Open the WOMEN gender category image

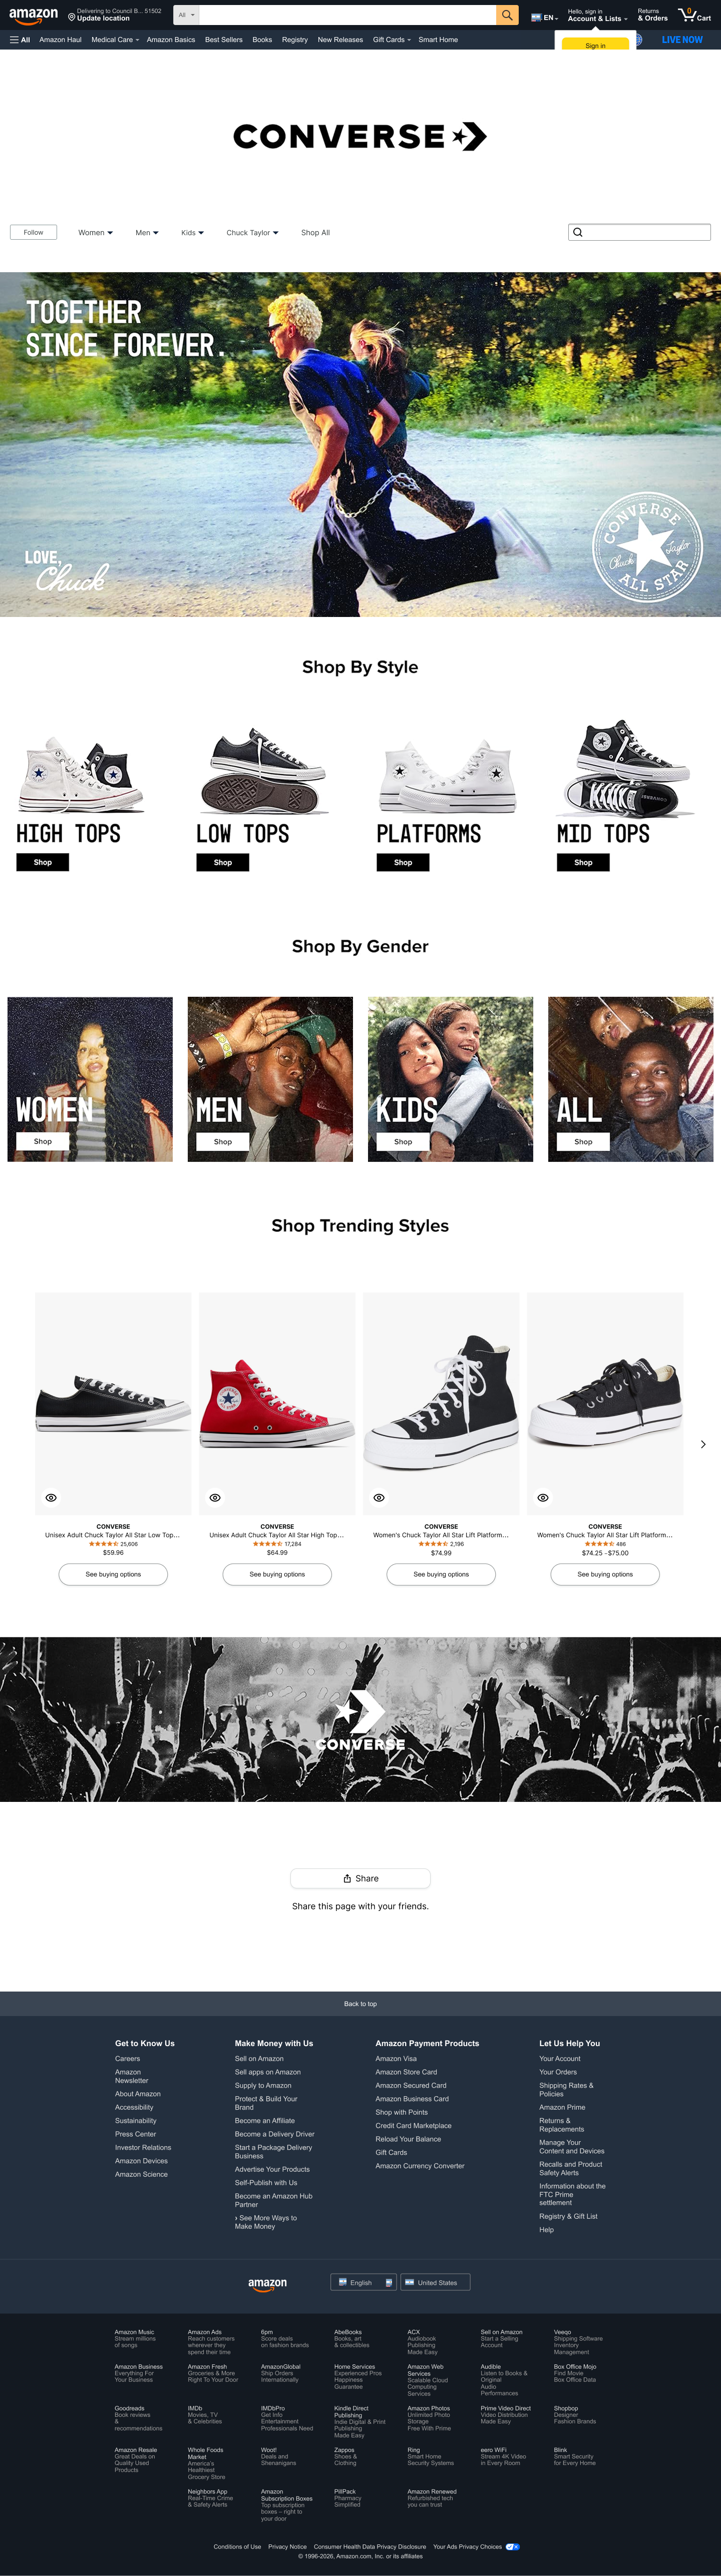pyautogui.click(x=90, y=1079)
